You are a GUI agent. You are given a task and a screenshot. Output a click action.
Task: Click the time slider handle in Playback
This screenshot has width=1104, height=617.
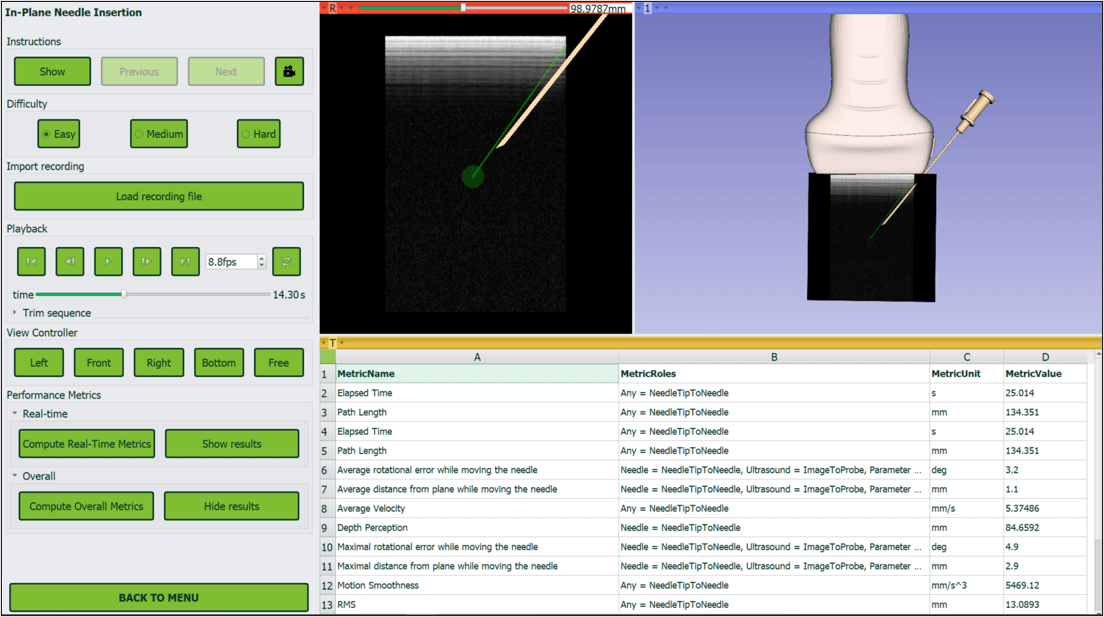[x=123, y=294]
